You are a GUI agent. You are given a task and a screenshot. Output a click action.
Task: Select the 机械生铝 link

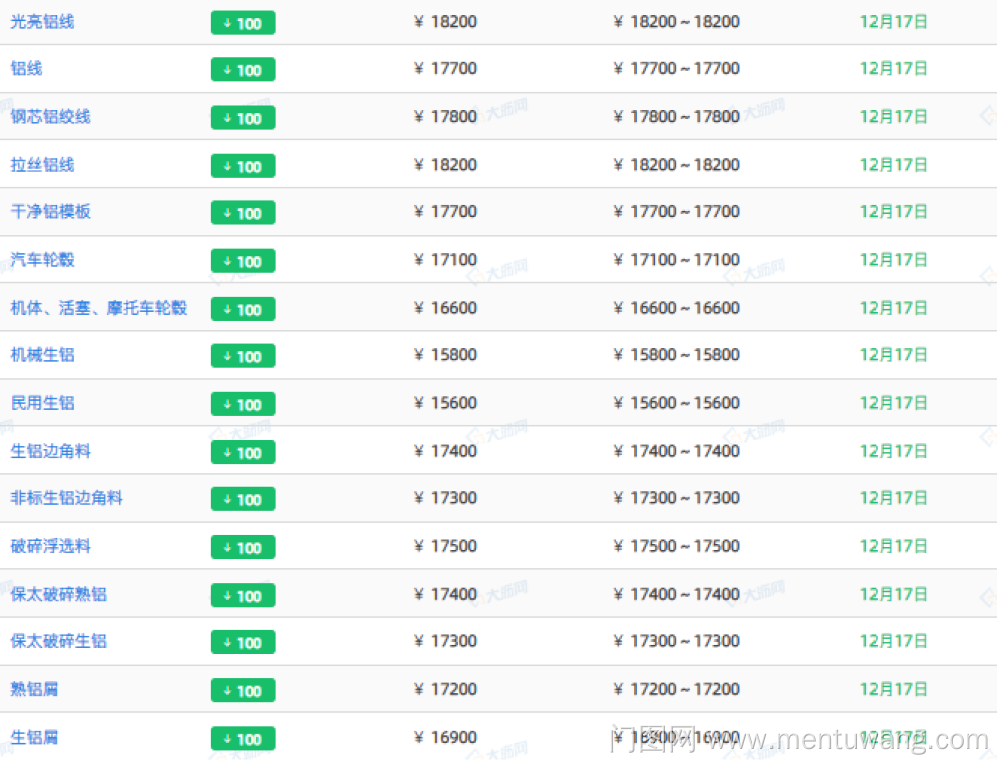(x=42, y=355)
